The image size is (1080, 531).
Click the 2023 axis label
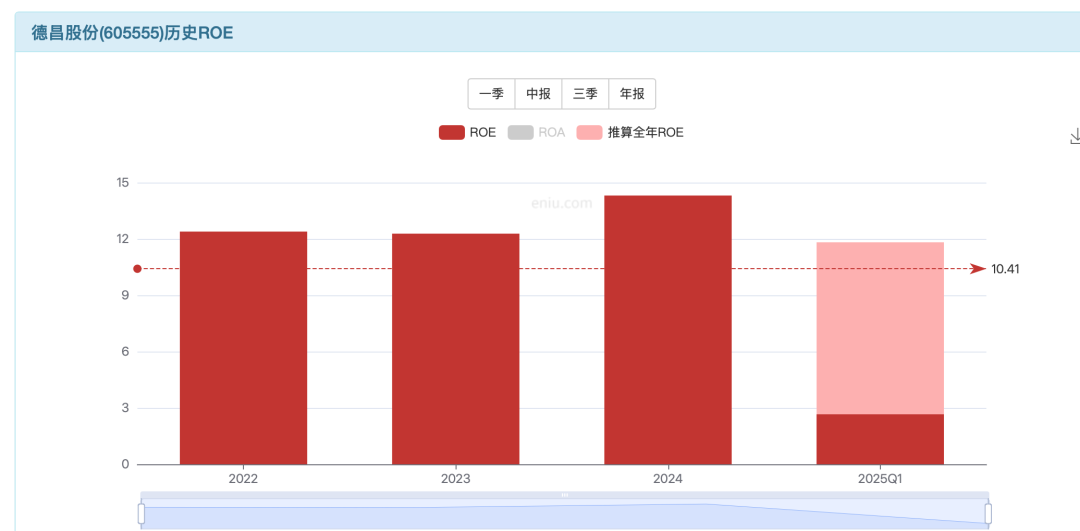[455, 478]
